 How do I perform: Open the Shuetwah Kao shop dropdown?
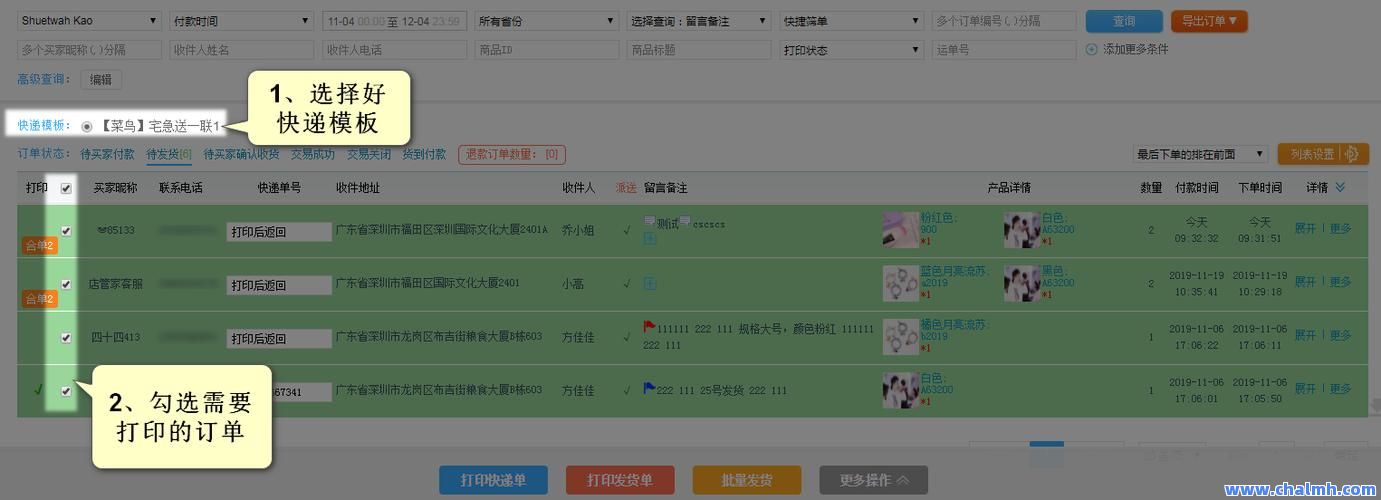[x=89, y=21]
